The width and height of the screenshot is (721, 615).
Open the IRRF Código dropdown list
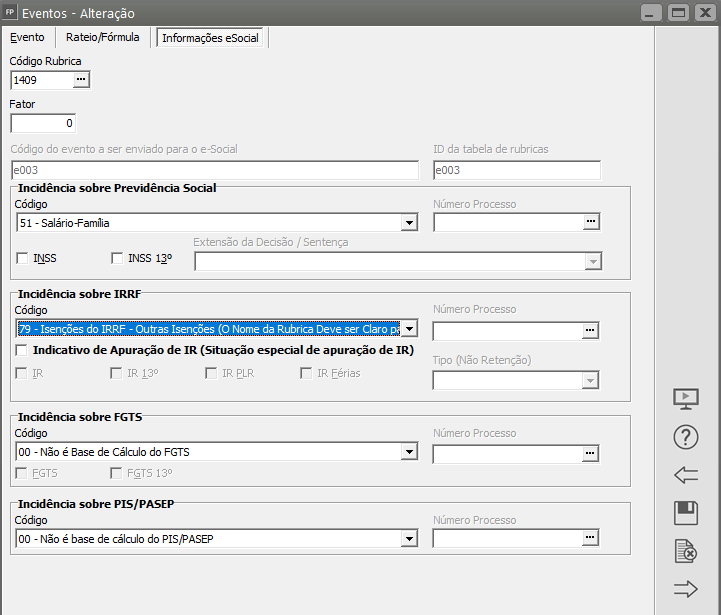pyautogui.click(x=408, y=329)
